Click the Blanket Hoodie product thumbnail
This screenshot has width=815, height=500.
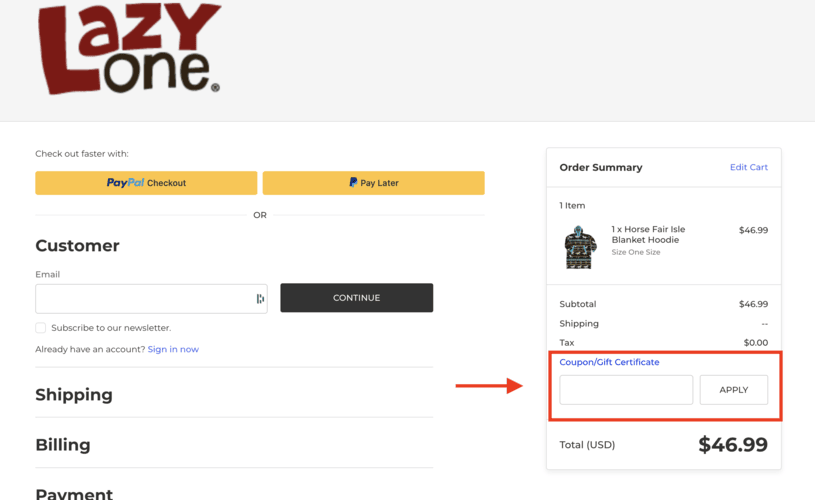(x=580, y=247)
